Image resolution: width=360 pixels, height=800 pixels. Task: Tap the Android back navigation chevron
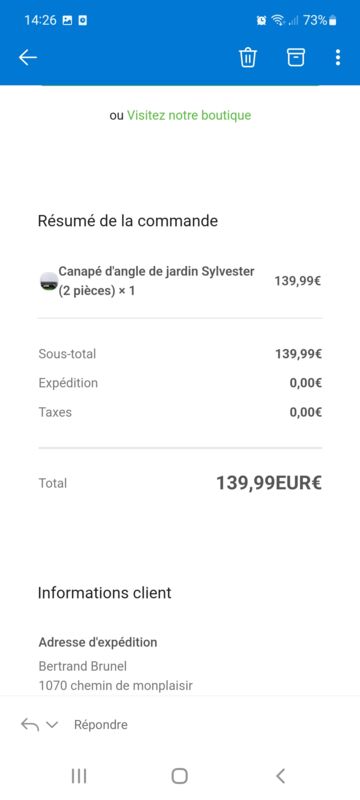[x=280, y=776]
